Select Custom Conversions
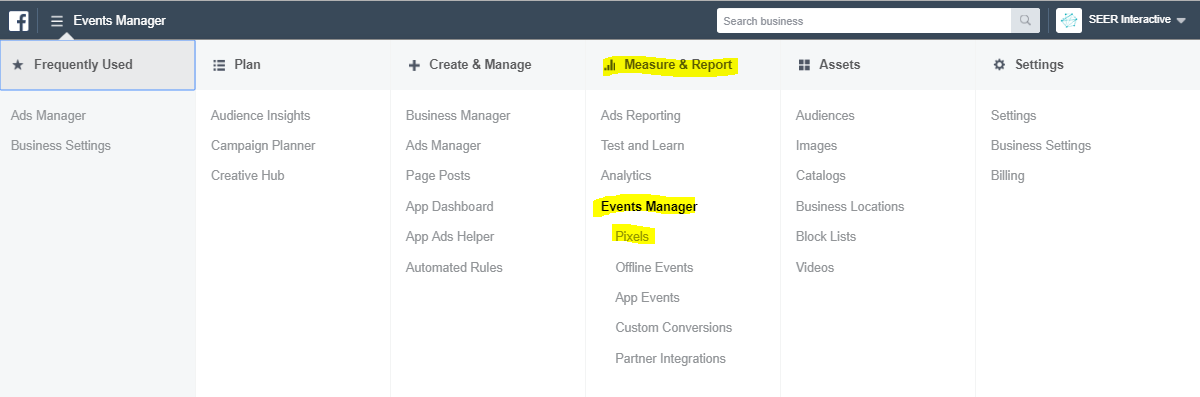This screenshot has height=397, width=1200. (674, 327)
